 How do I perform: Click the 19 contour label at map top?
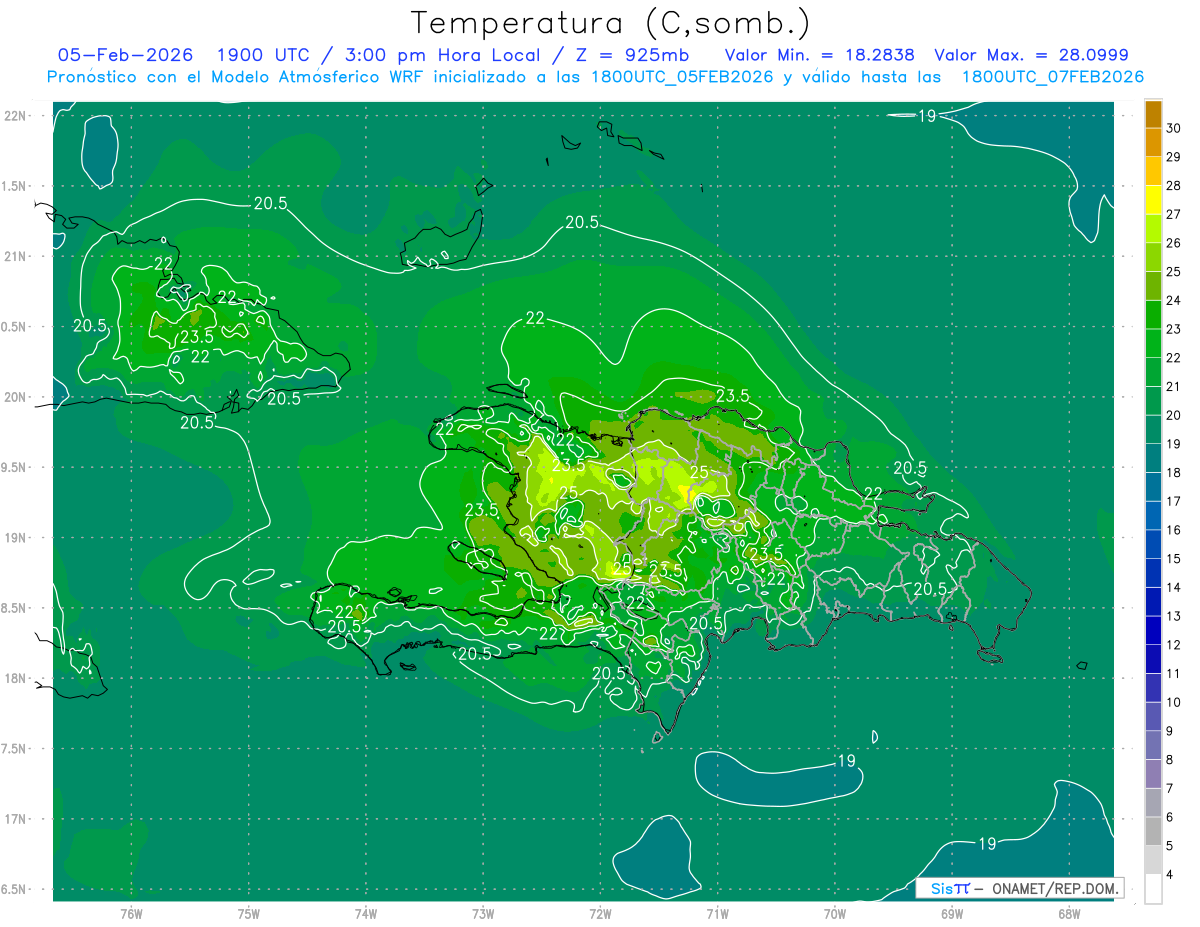pyautogui.click(x=926, y=116)
